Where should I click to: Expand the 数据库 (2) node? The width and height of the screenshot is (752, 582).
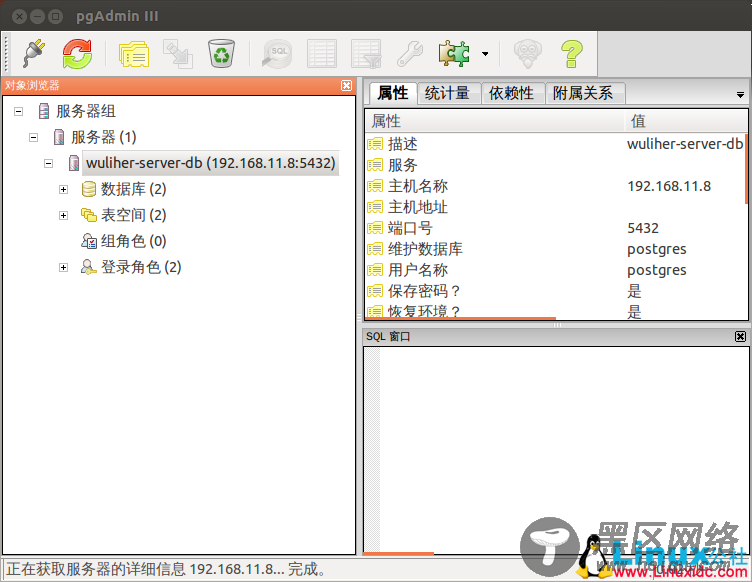63,189
